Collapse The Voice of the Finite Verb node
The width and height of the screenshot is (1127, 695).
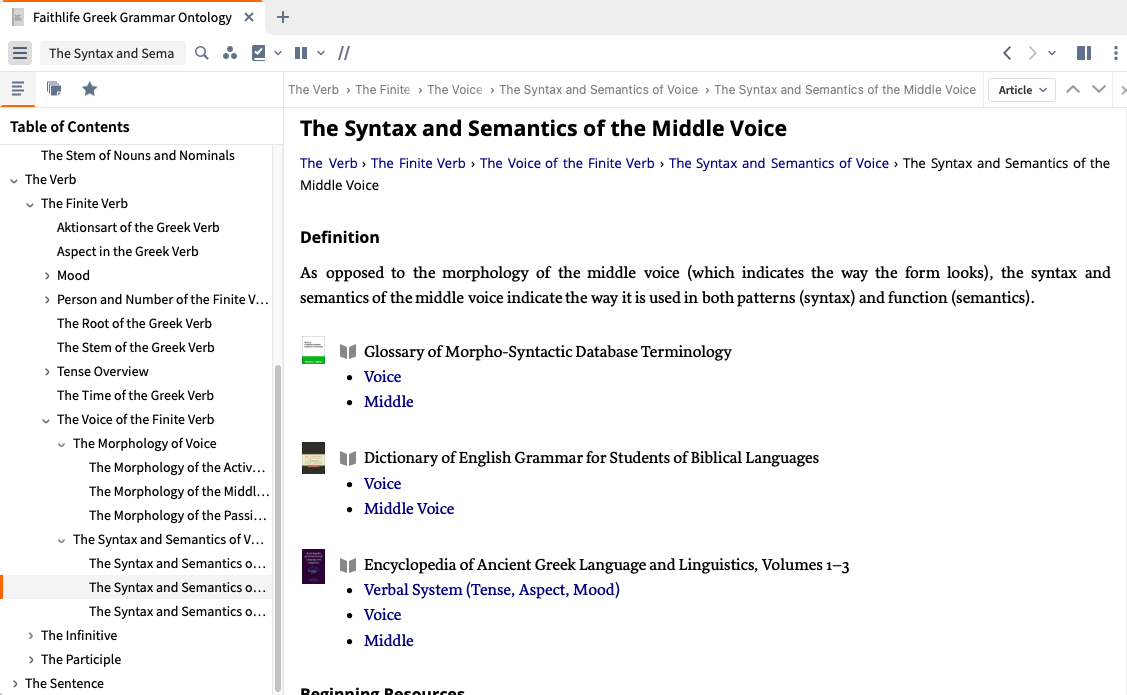[x=45, y=419]
